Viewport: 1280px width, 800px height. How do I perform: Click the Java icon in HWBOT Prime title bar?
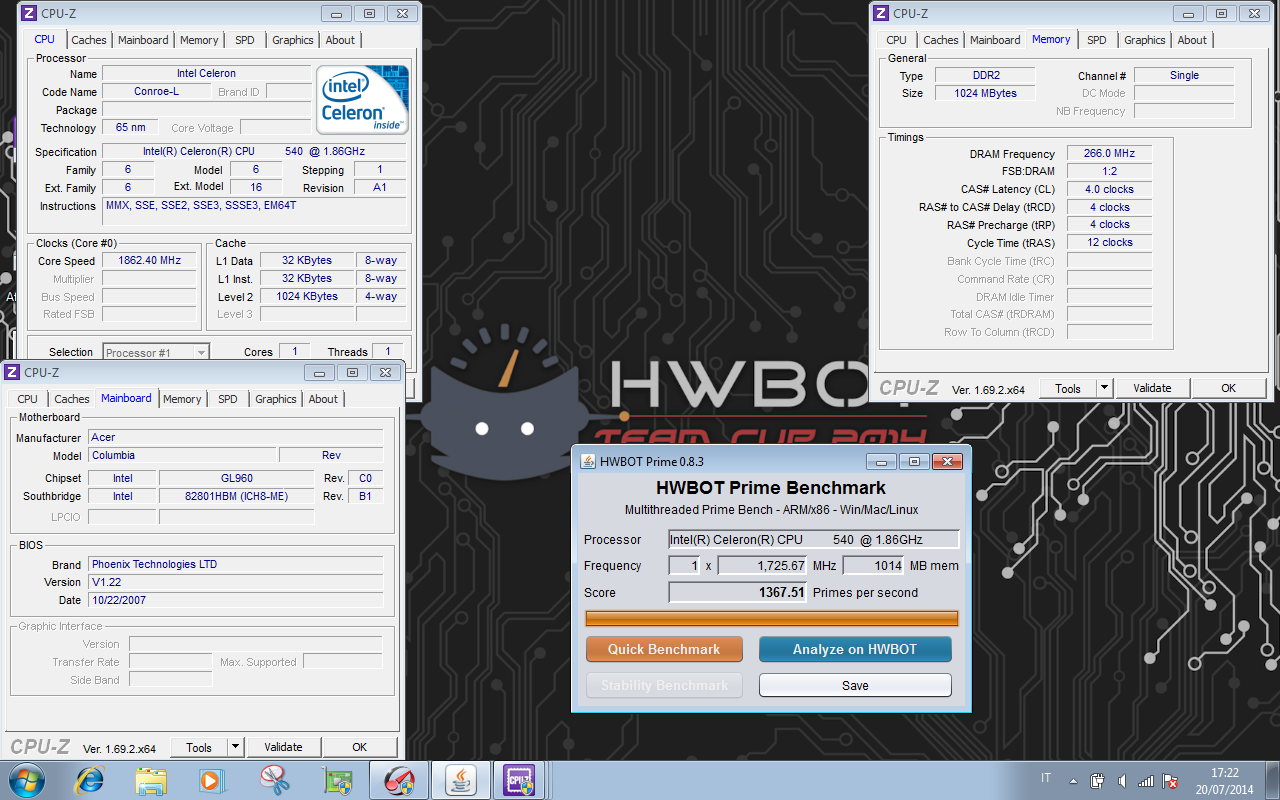[x=588, y=461]
